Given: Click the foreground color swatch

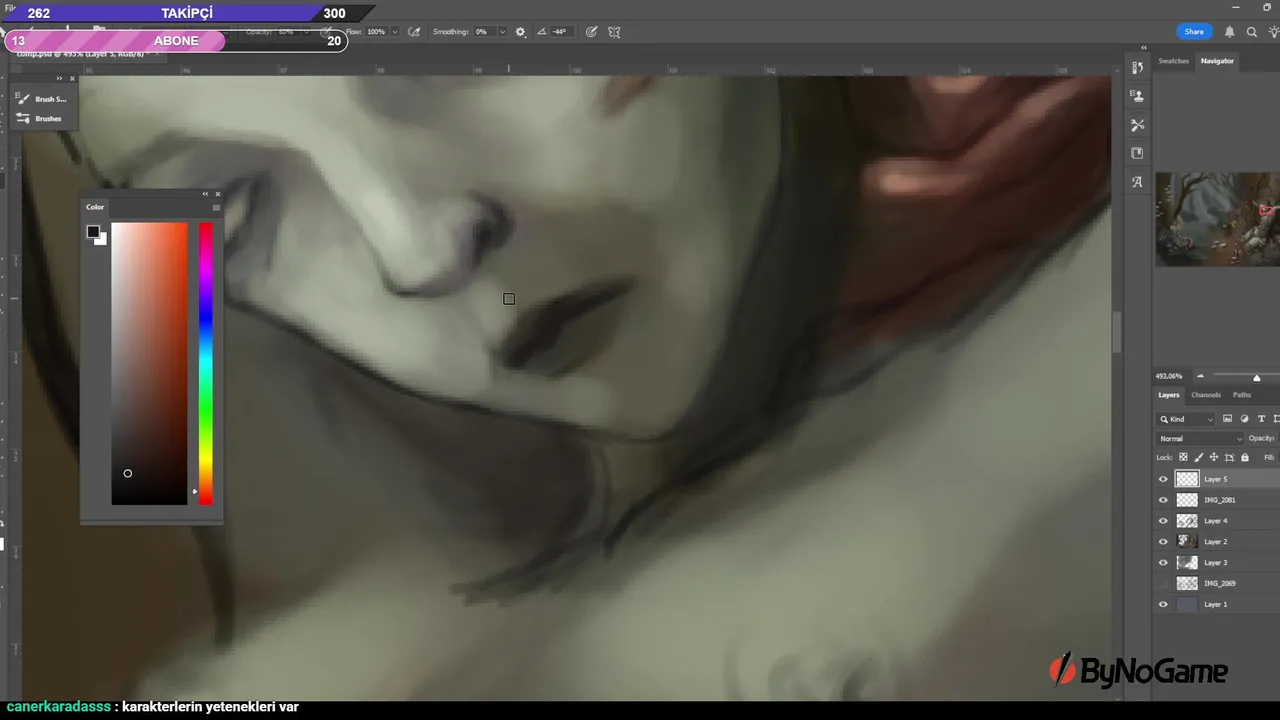Looking at the screenshot, I should pyautogui.click(x=93, y=232).
